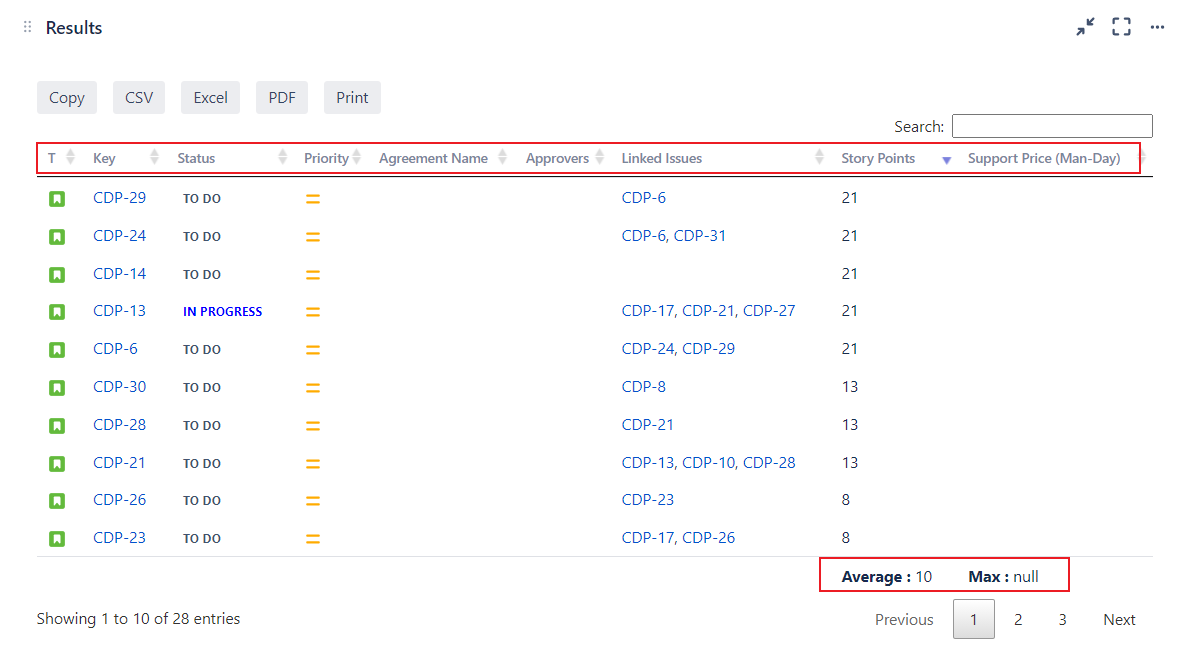Click the story icon for CDP-24
The height and width of the screenshot is (669, 1182).
pyautogui.click(x=57, y=237)
